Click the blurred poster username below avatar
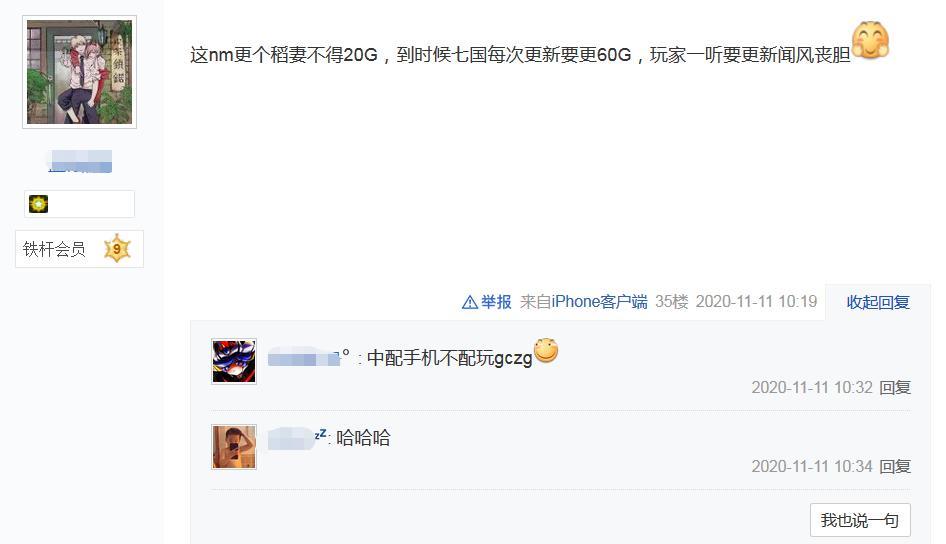Screen dimensions: 946x544 point(80,161)
